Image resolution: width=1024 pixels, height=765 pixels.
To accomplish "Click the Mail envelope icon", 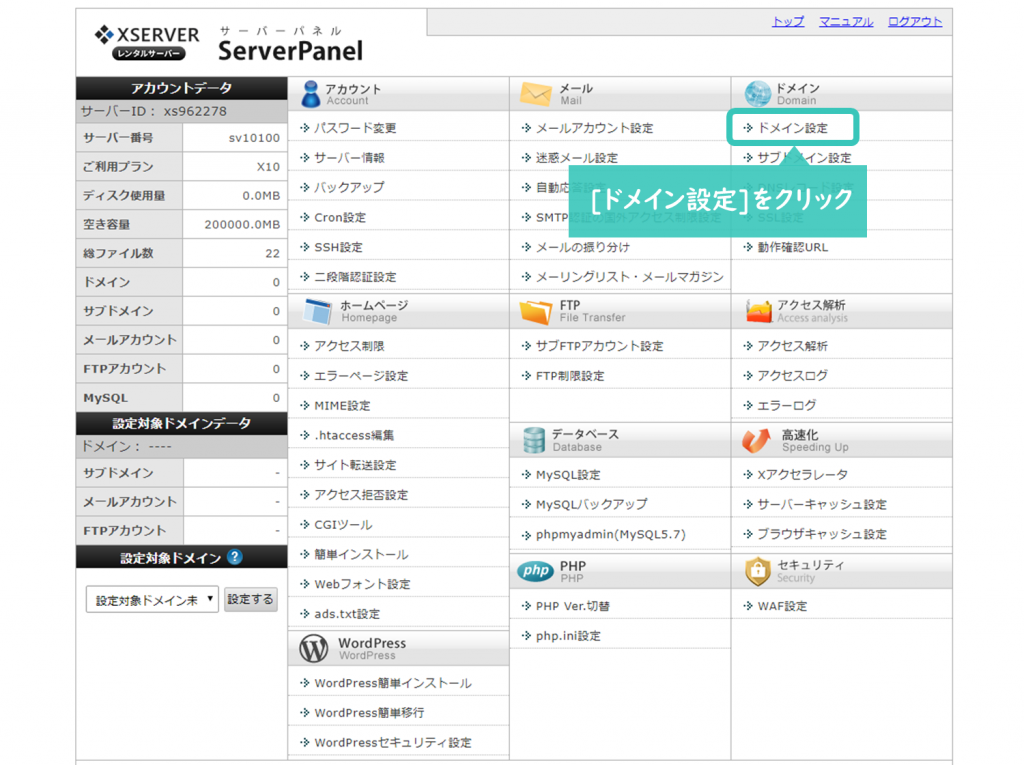I will (x=536, y=93).
